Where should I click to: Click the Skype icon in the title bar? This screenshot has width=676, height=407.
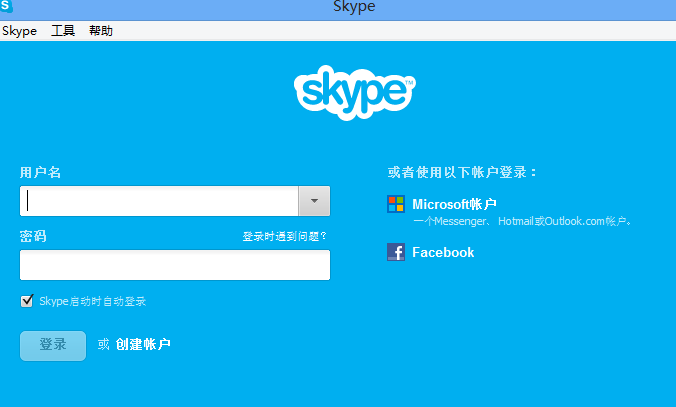pos(7,7)
